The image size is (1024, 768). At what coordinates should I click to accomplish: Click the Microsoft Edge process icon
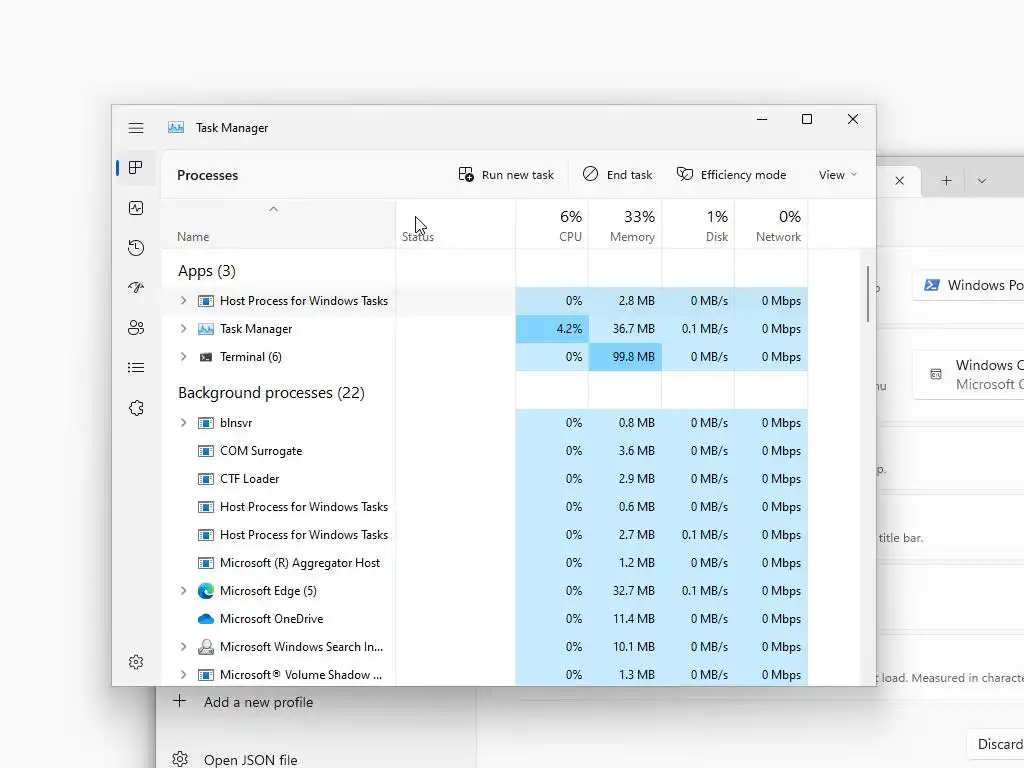point(206,591)
